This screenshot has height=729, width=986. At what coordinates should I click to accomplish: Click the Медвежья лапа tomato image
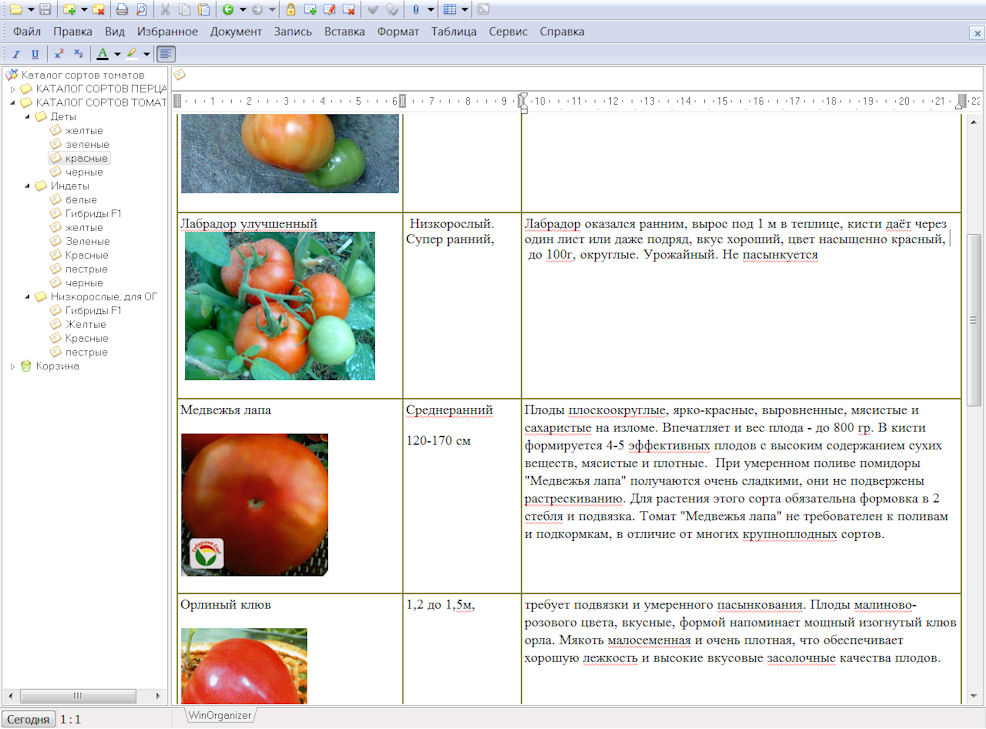click(x=255, y=504)
